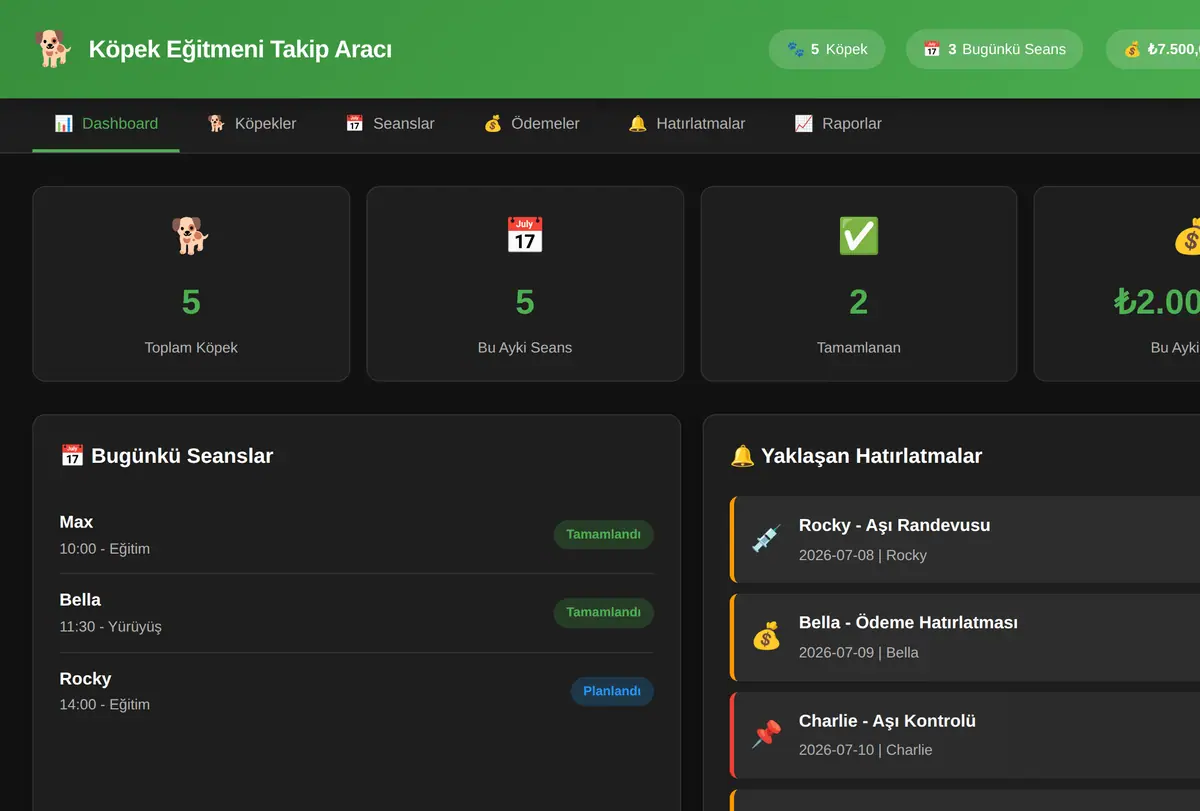
Task: Go to the Seanslar tab
Action: point(390,124)
